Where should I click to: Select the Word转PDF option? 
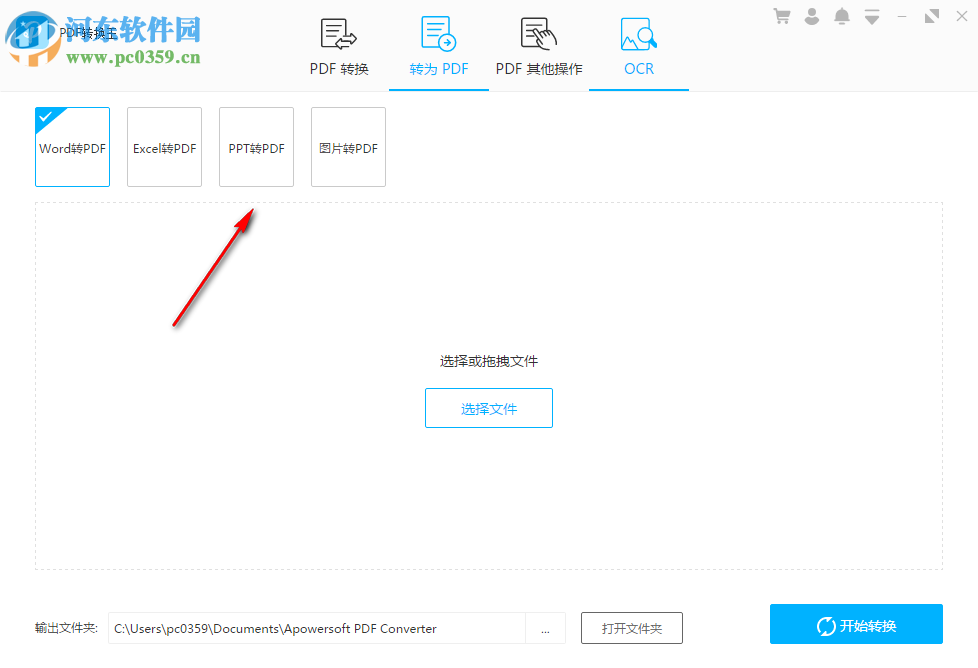pyautogui.click(x=72, y=147)
